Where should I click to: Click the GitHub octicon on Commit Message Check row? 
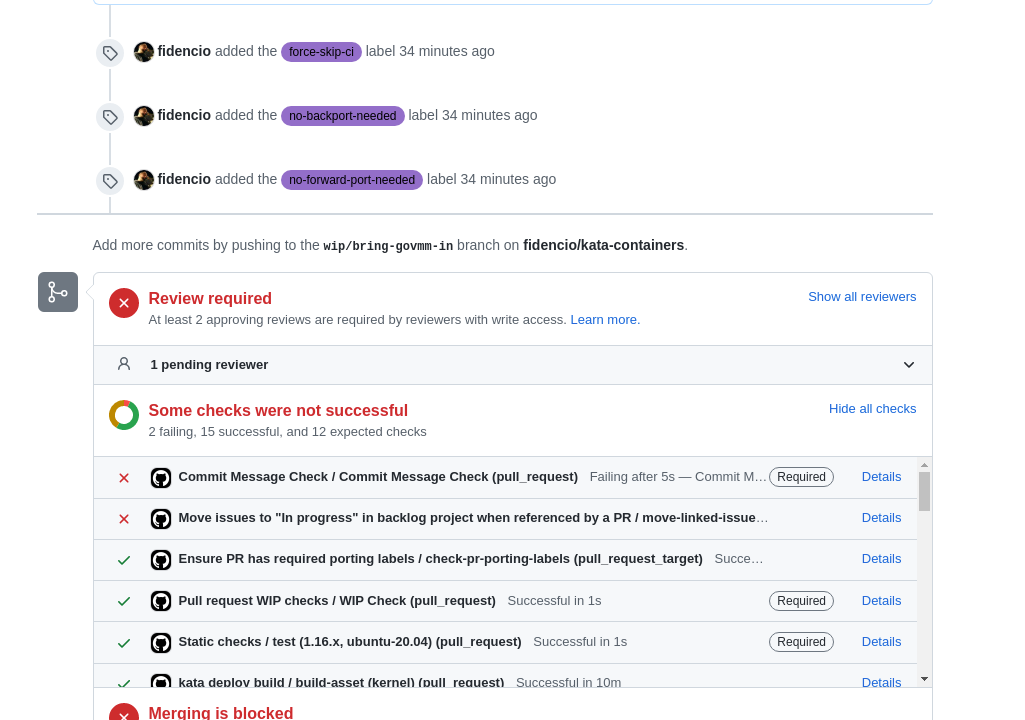(x=161, y=477)
